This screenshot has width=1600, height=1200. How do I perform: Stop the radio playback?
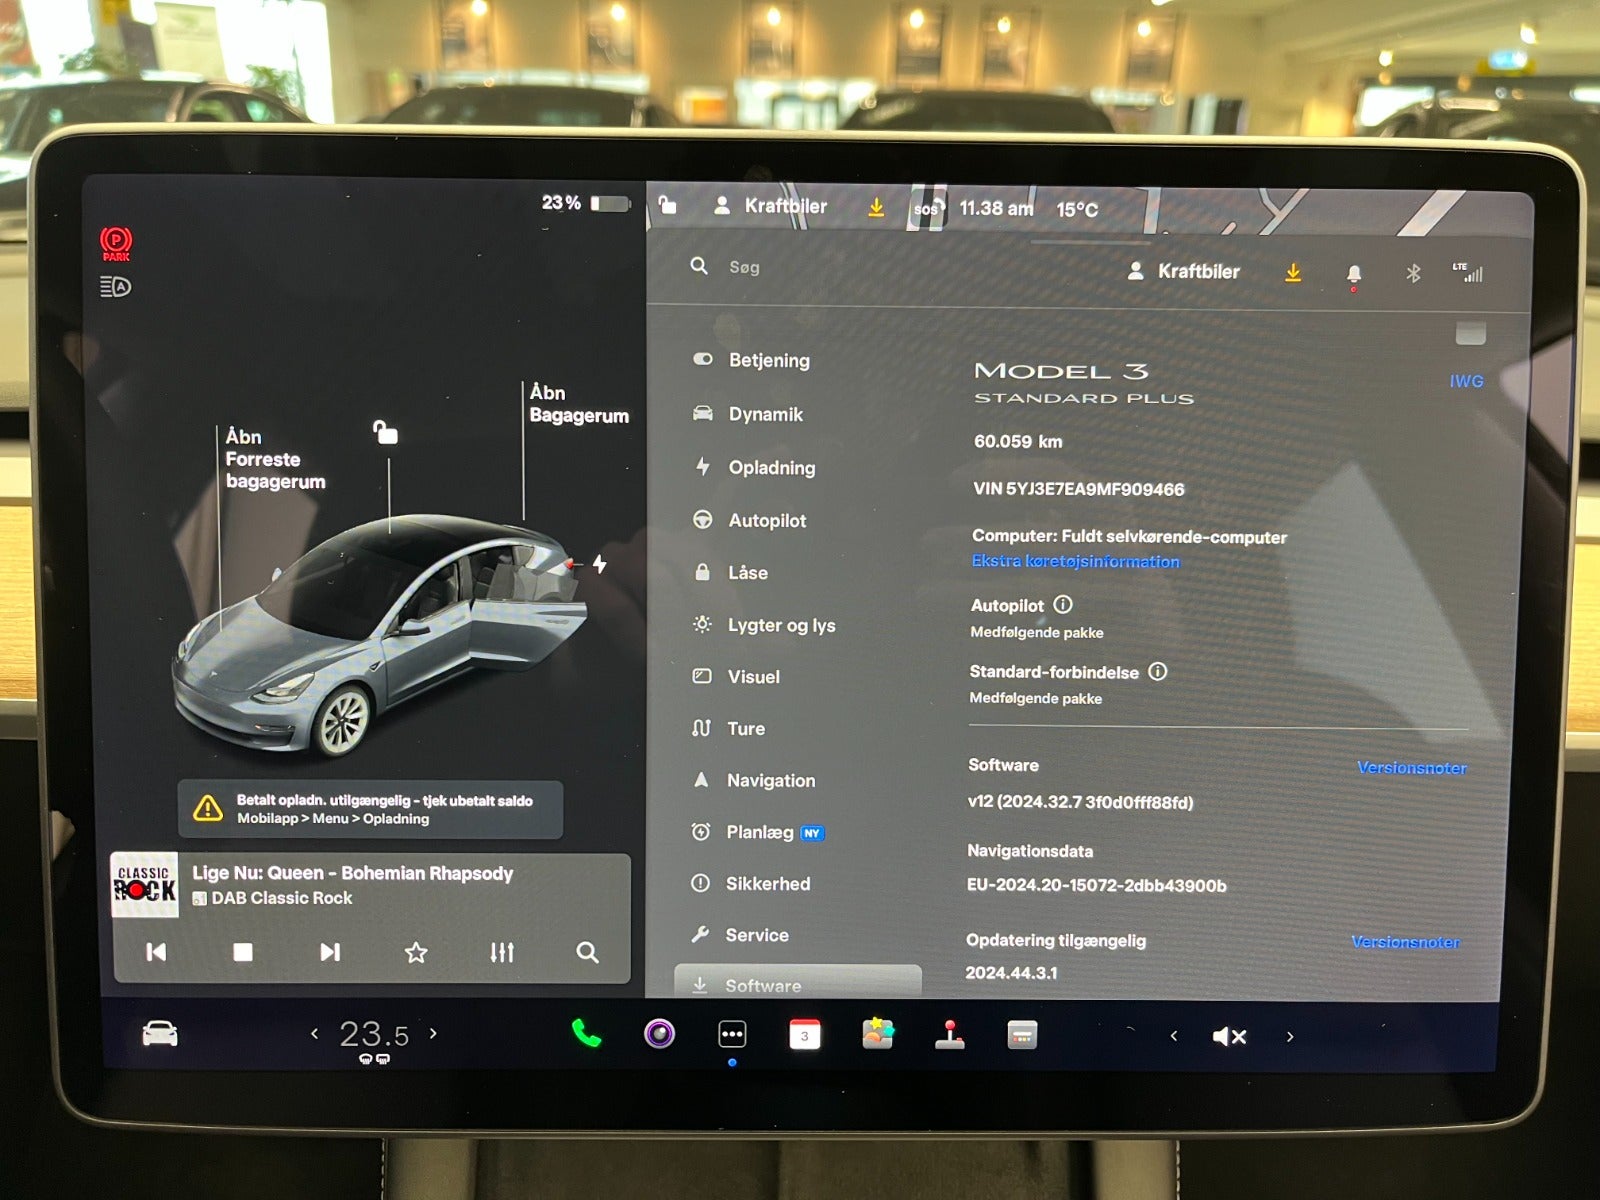[243, 952]
